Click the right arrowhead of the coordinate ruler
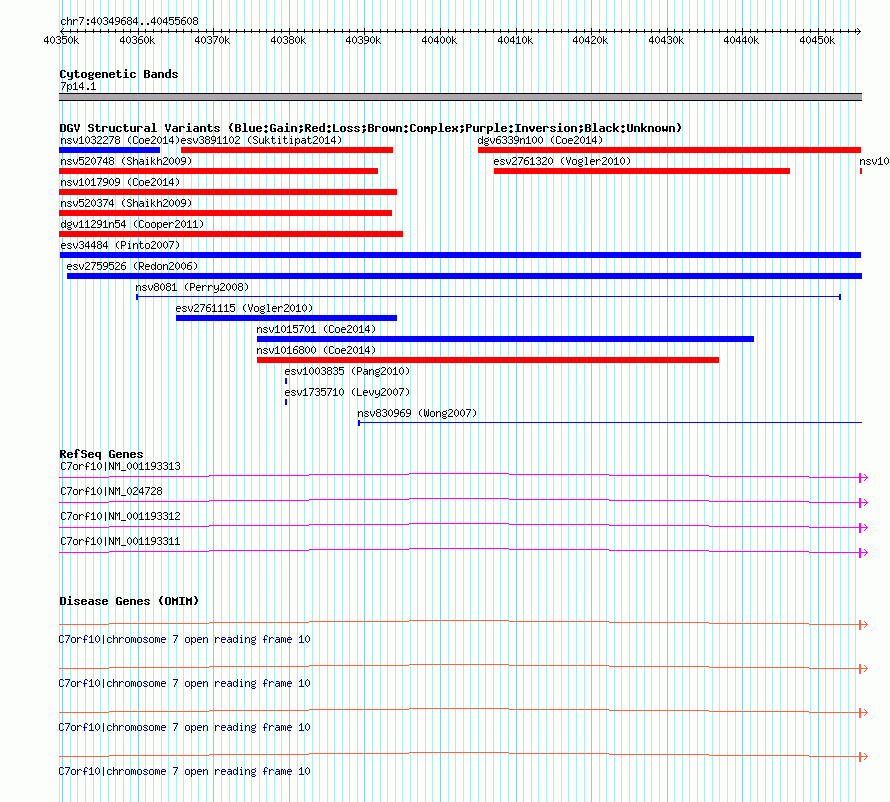Image resolution: width=890 pixels, height=802 pixels. 859,31
